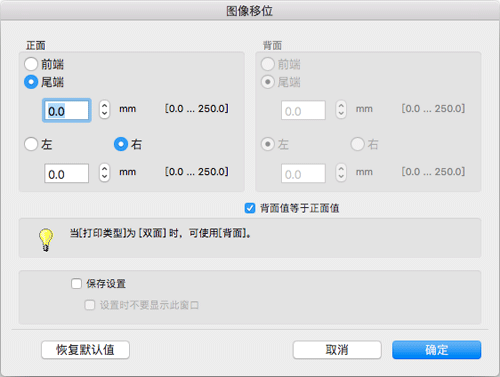Confirm with the 确定 button
Image resolution: width=500 pixels, height=377 pixels.
point(437,350)
